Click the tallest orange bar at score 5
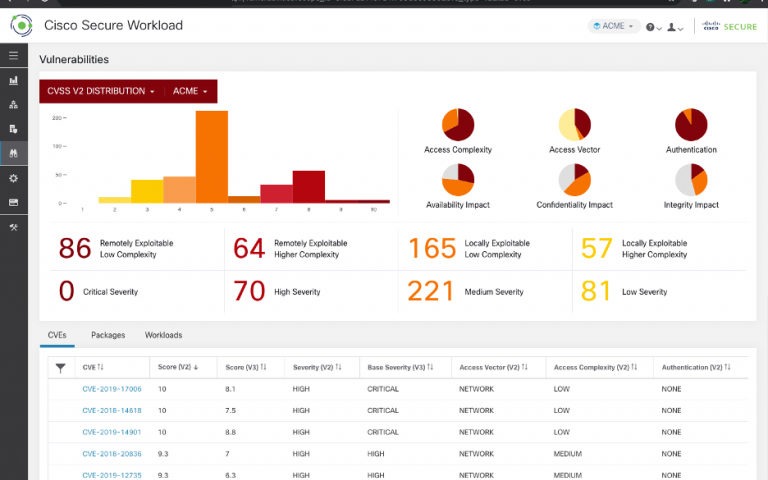768x480 pixels. 212,157
